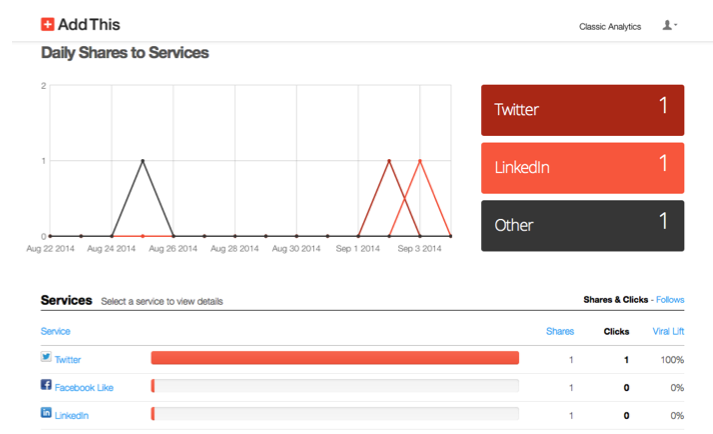713x434 pixels.
Task: Click the Sep 1 2014 axis label
Action: click(358, 248)
